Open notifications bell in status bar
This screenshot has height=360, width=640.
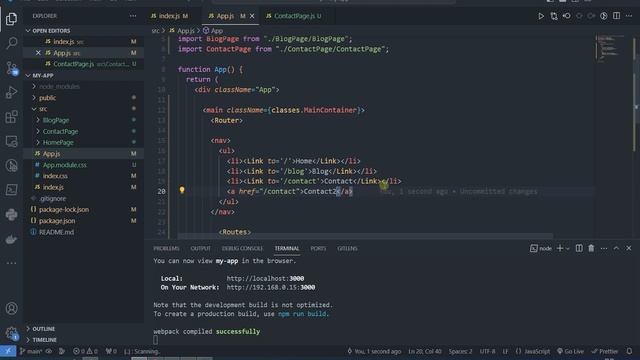click(x=629, y=351)
